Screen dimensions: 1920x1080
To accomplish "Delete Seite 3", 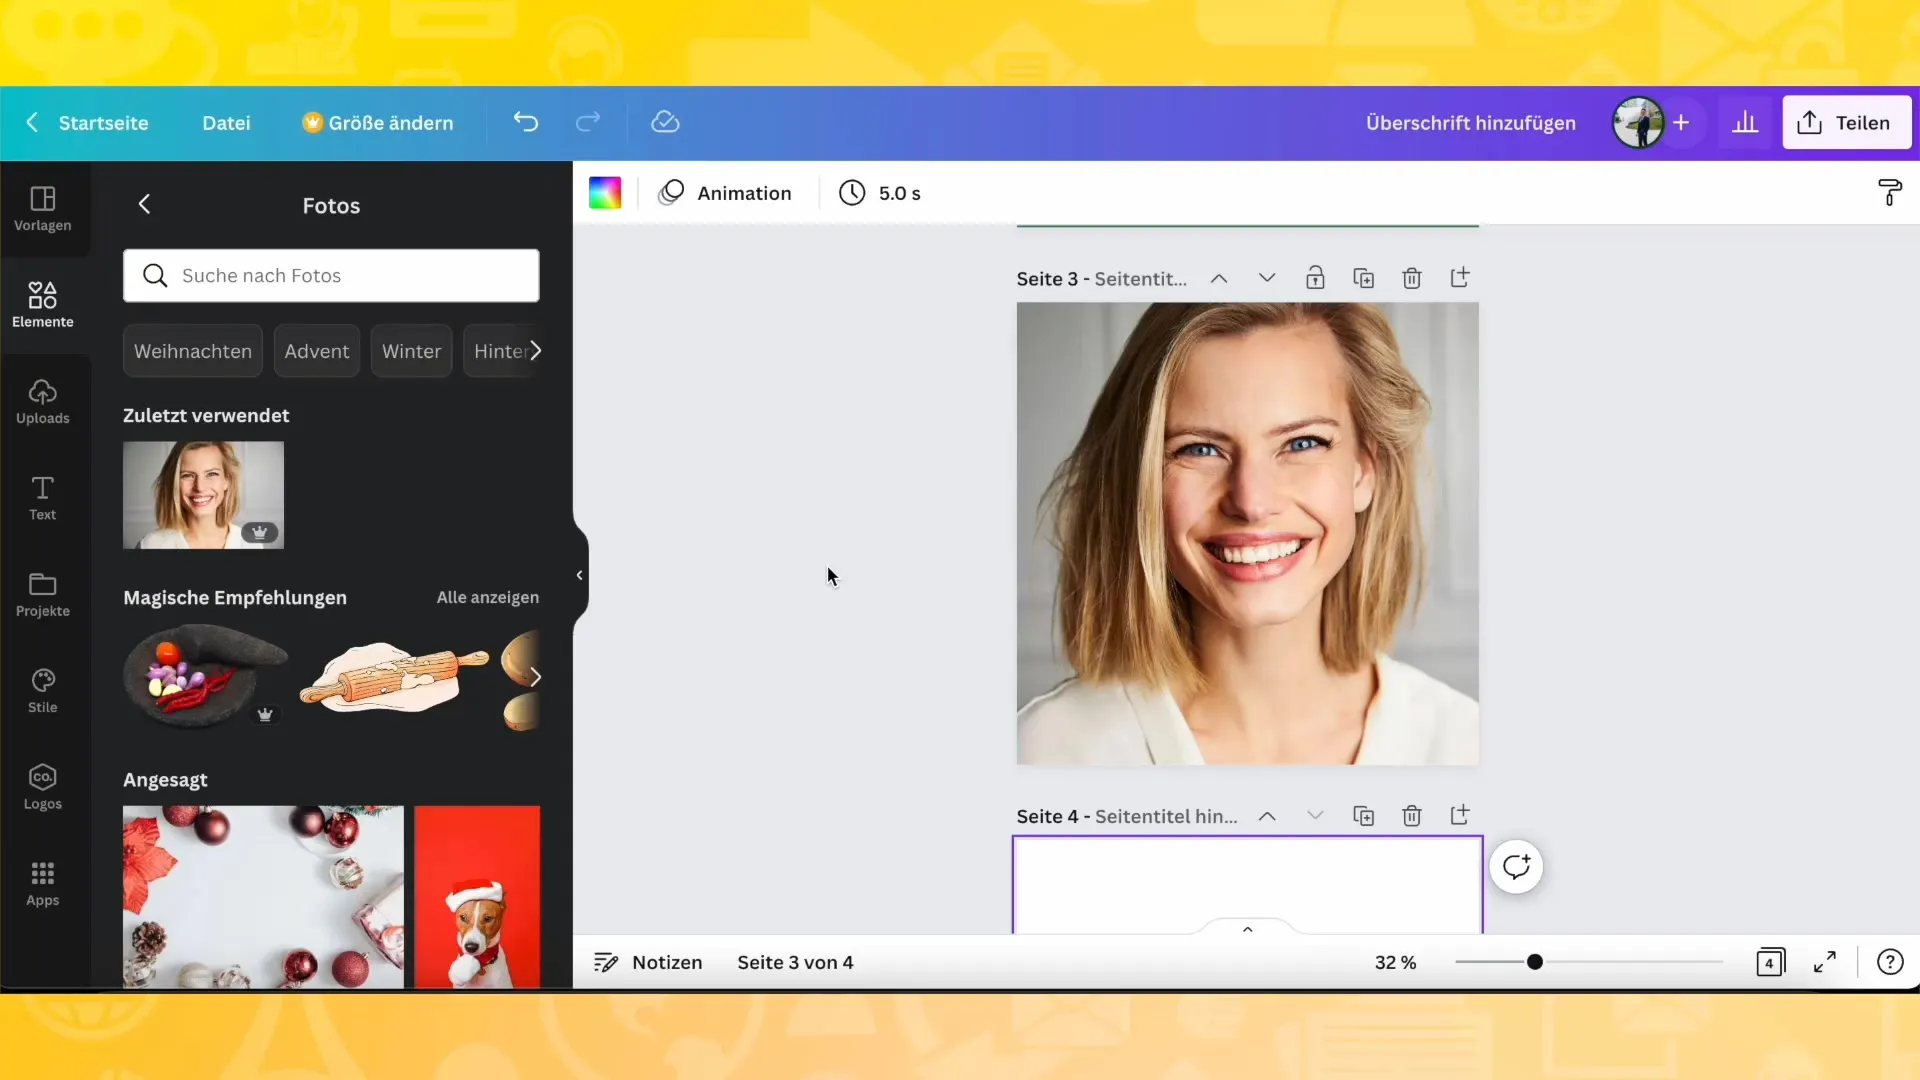I will (x=1411, y=278).
